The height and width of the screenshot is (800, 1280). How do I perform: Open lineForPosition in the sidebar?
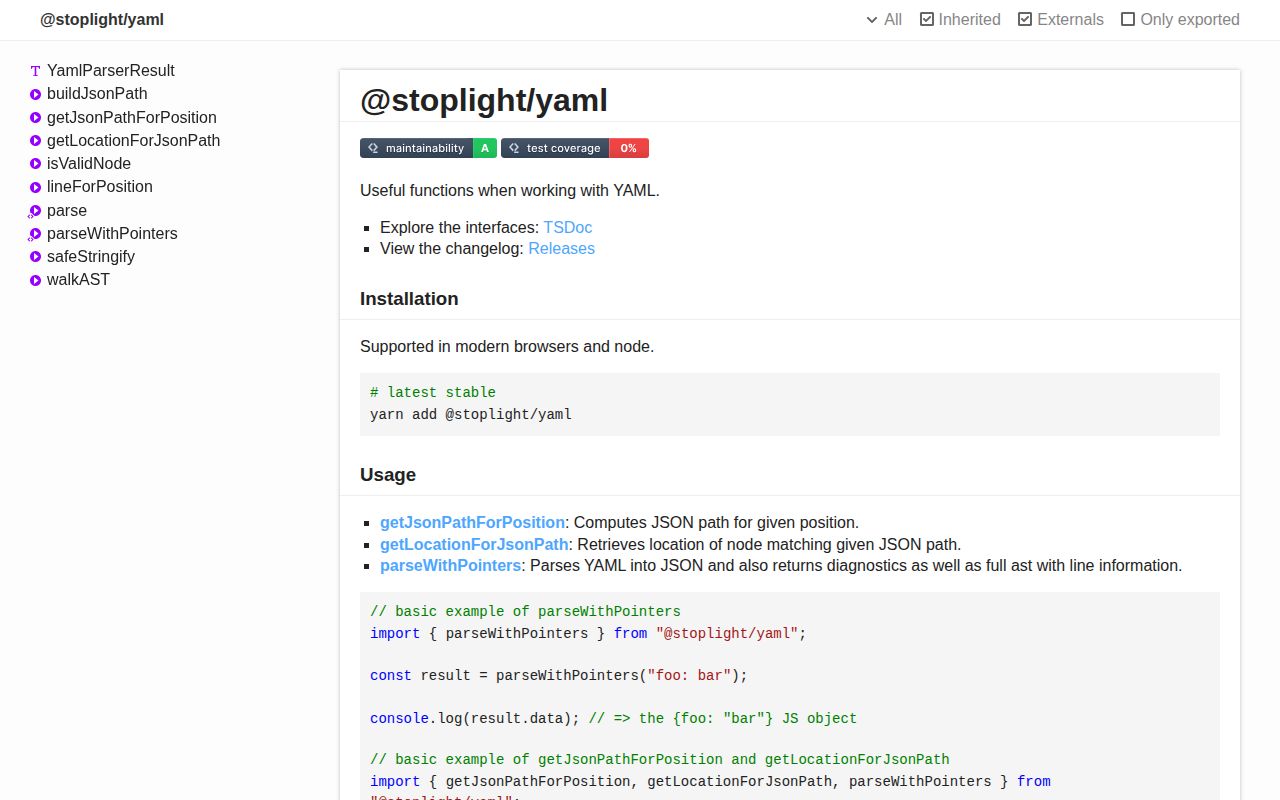pyautogui.click(x=100, y=187)
